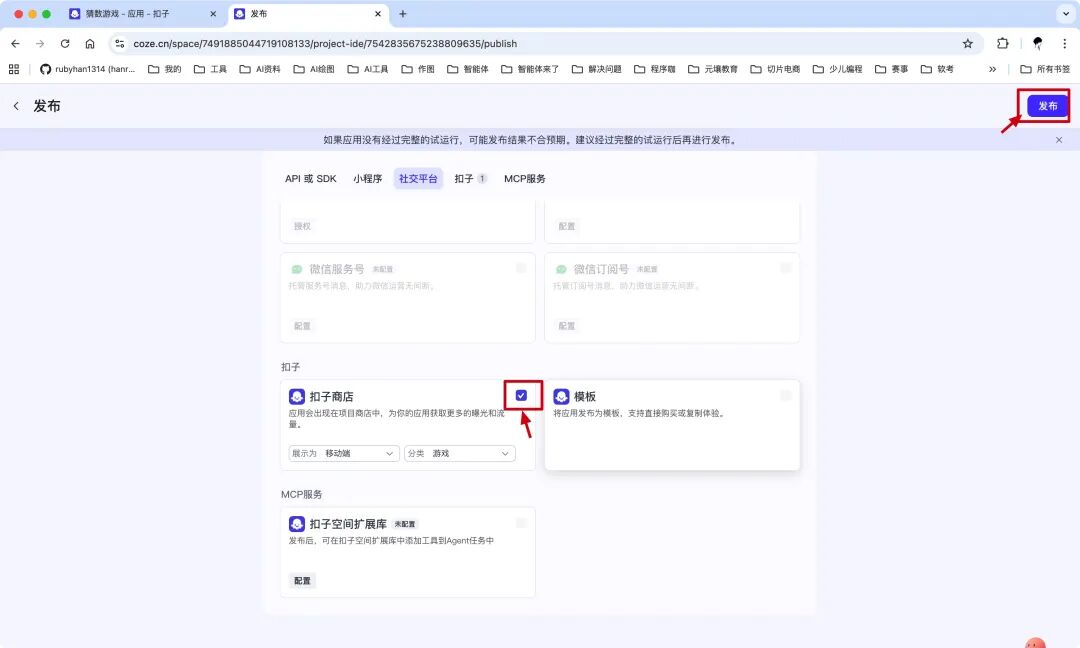Bookmark this page with the star icon

click(968, 43)
